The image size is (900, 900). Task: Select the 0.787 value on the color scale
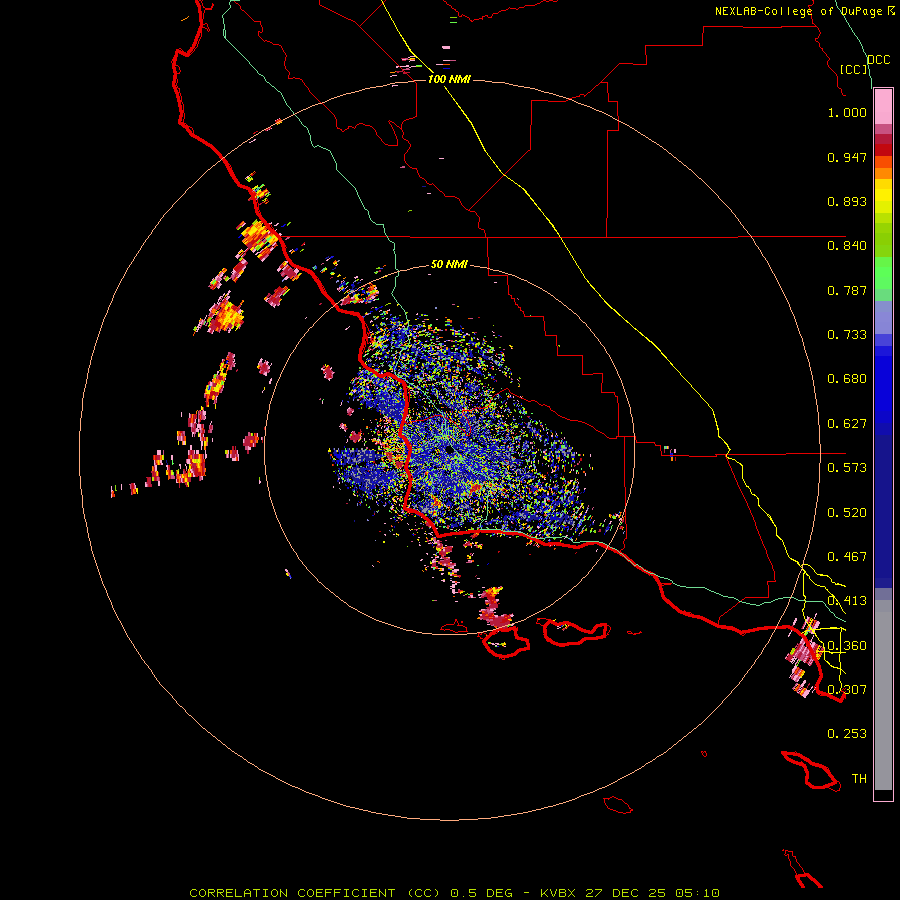coord(847,290)
